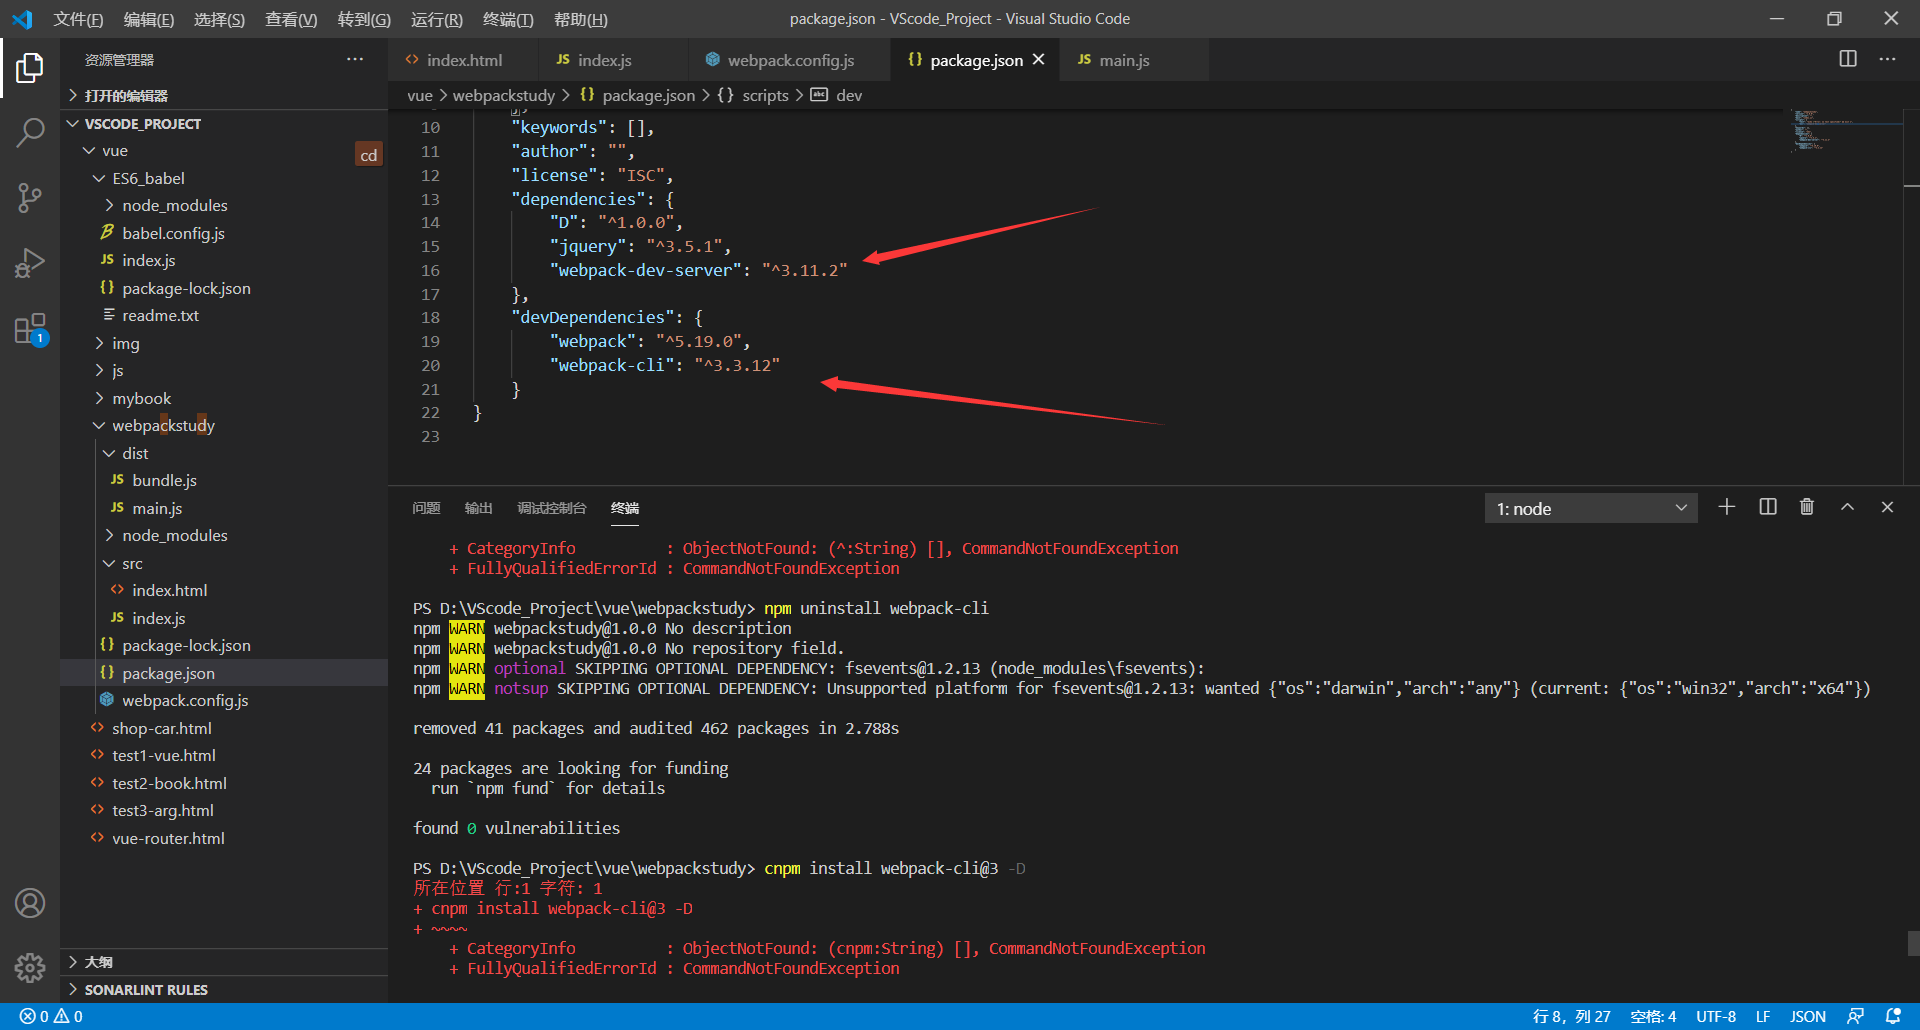This screenshot has width=1920, height=1030.
Task: Expand the mybook folder
Action: click(224, 398)
